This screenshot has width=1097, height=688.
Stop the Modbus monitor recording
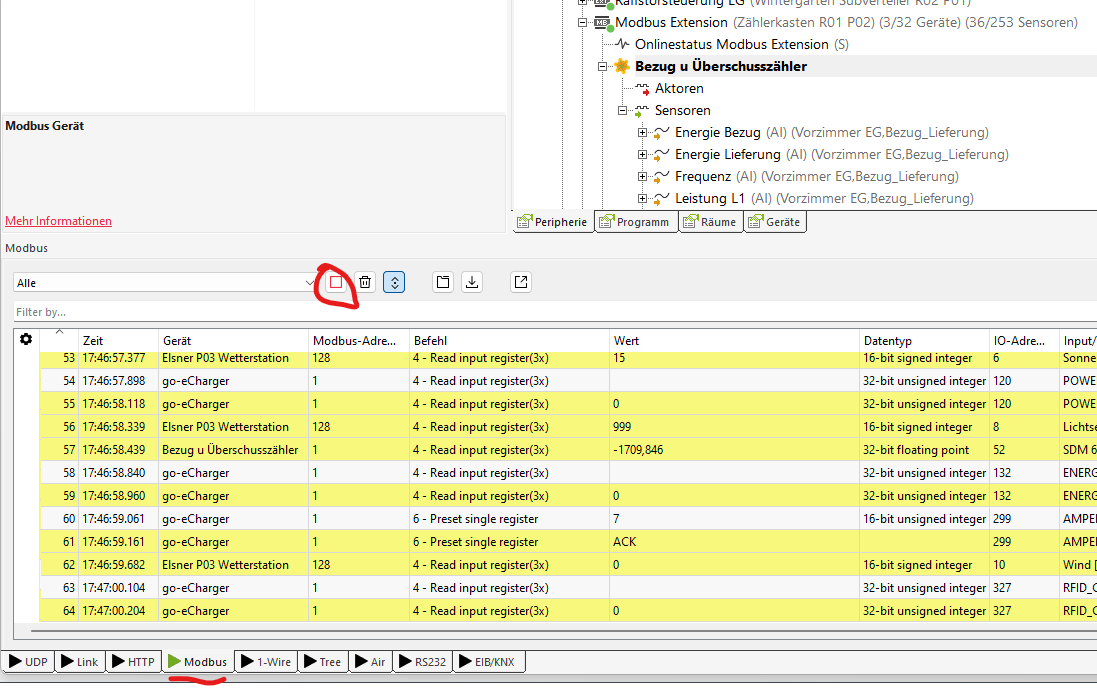pos(336,283)
